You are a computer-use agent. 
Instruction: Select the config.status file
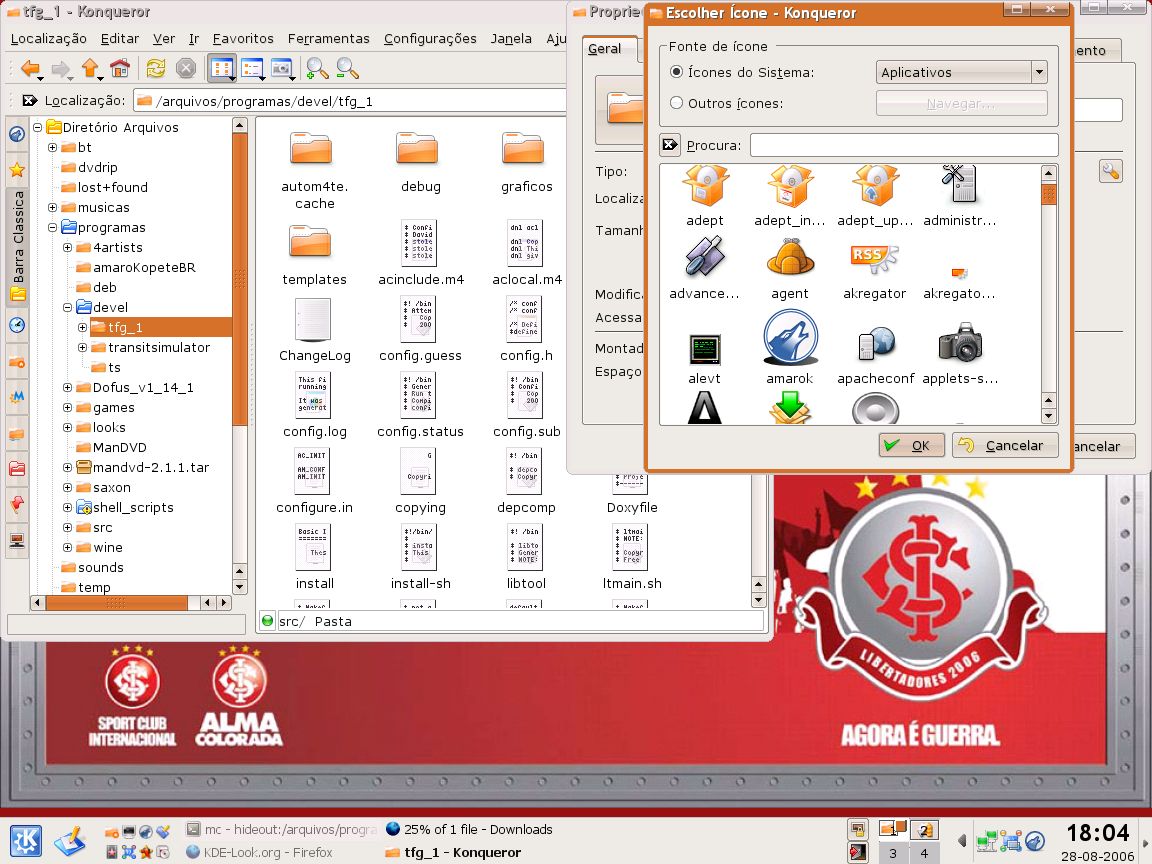point(420,406)
